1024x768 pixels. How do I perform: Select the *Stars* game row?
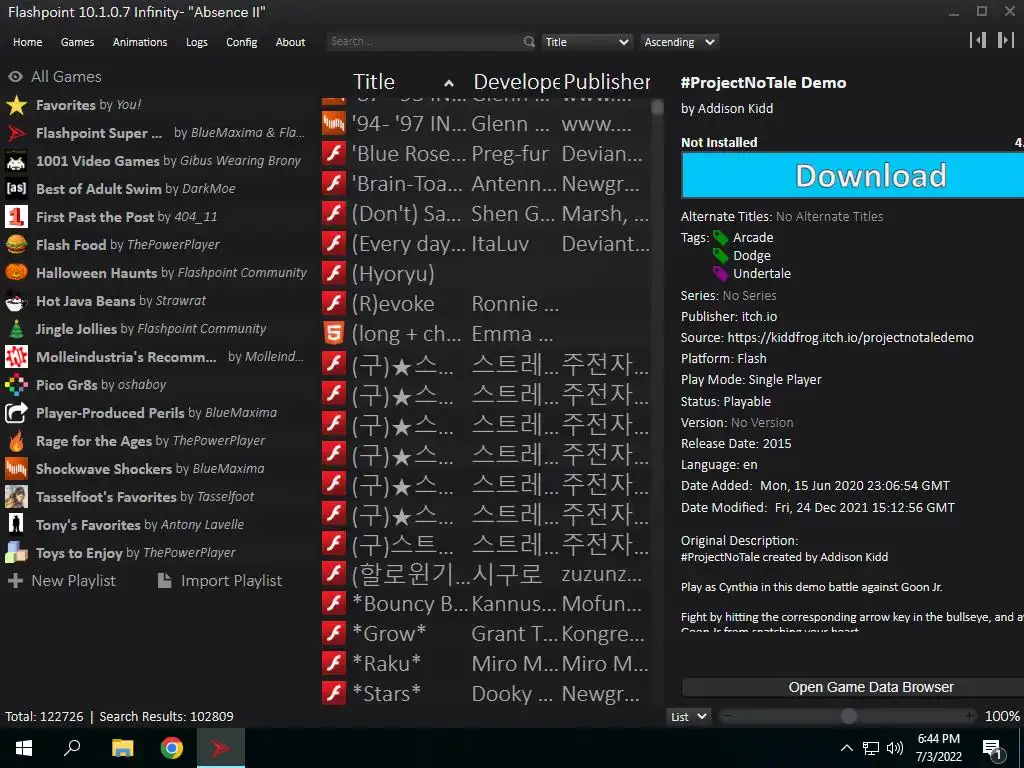click(x=487, y=693)
